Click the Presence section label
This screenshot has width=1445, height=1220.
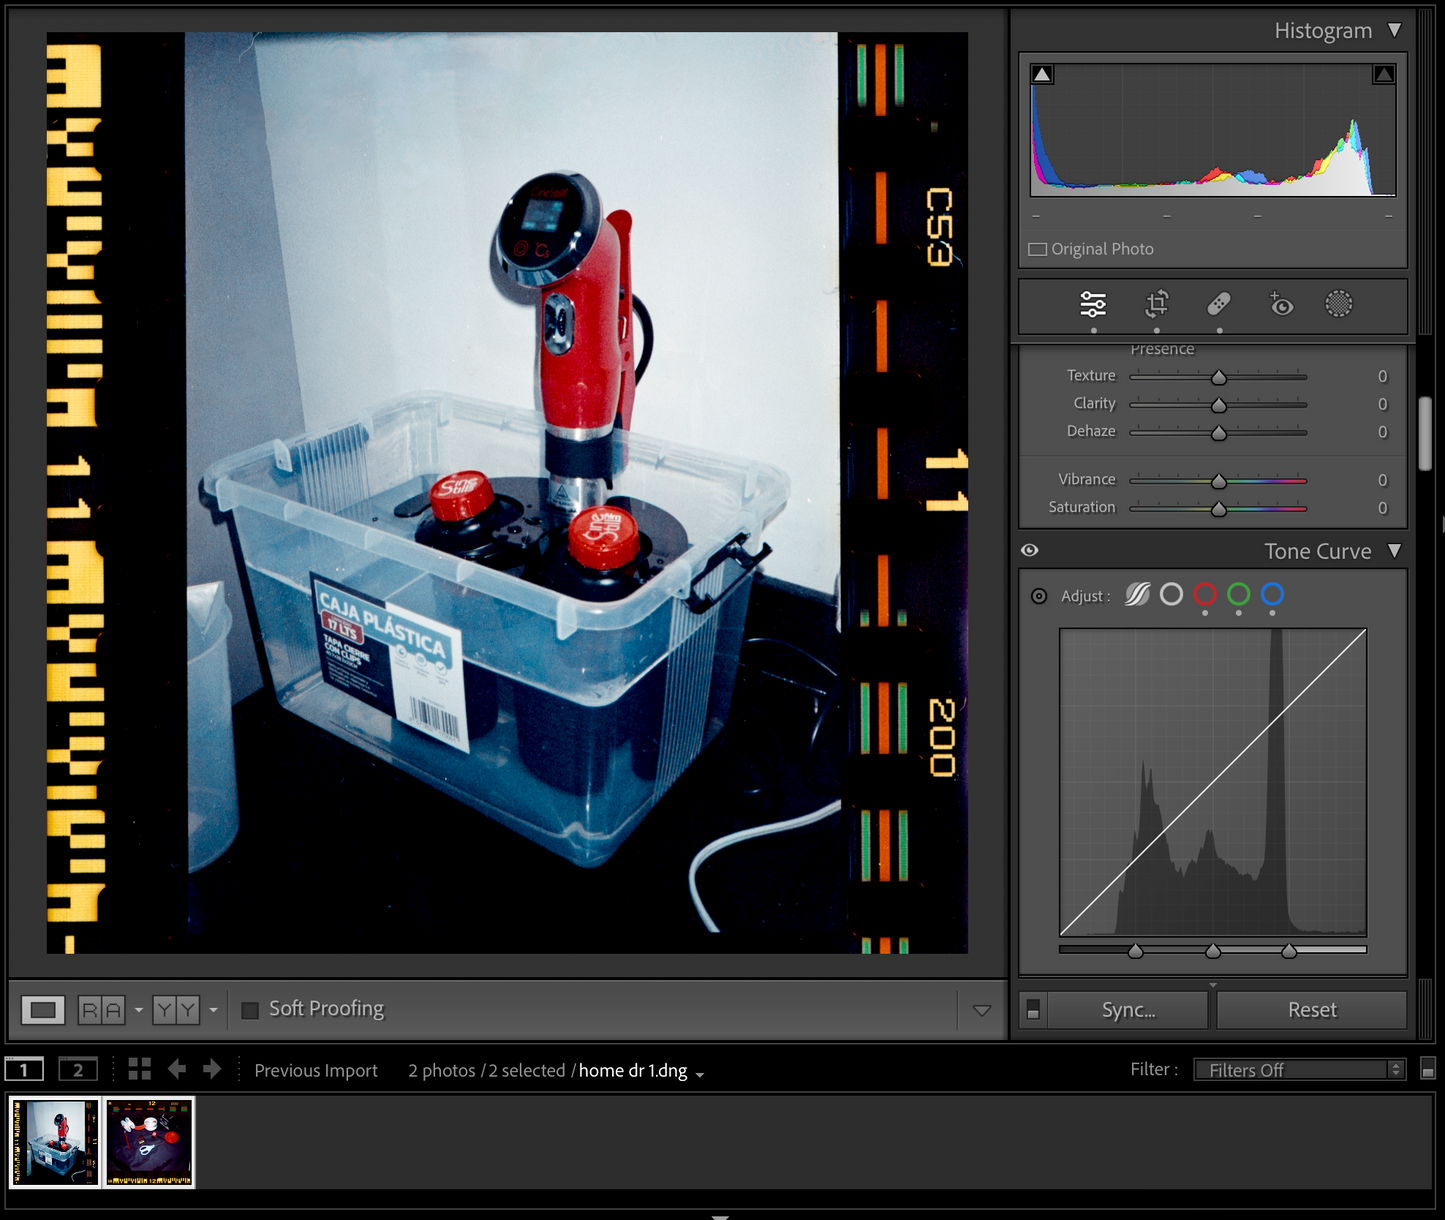pyautogui.click(x=1162, y=349)
